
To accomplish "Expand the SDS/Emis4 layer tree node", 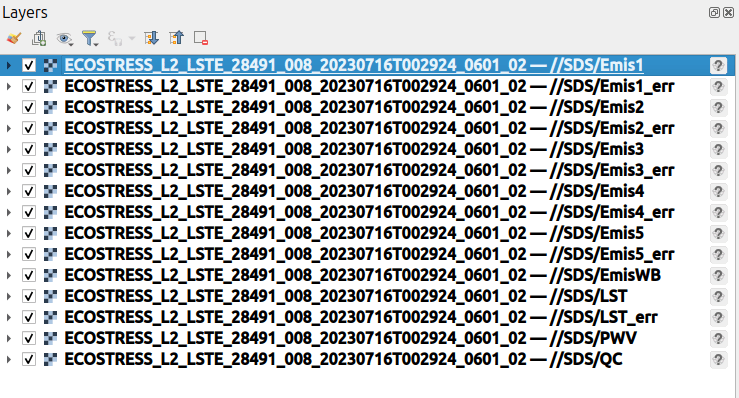I will pos(8,191).
